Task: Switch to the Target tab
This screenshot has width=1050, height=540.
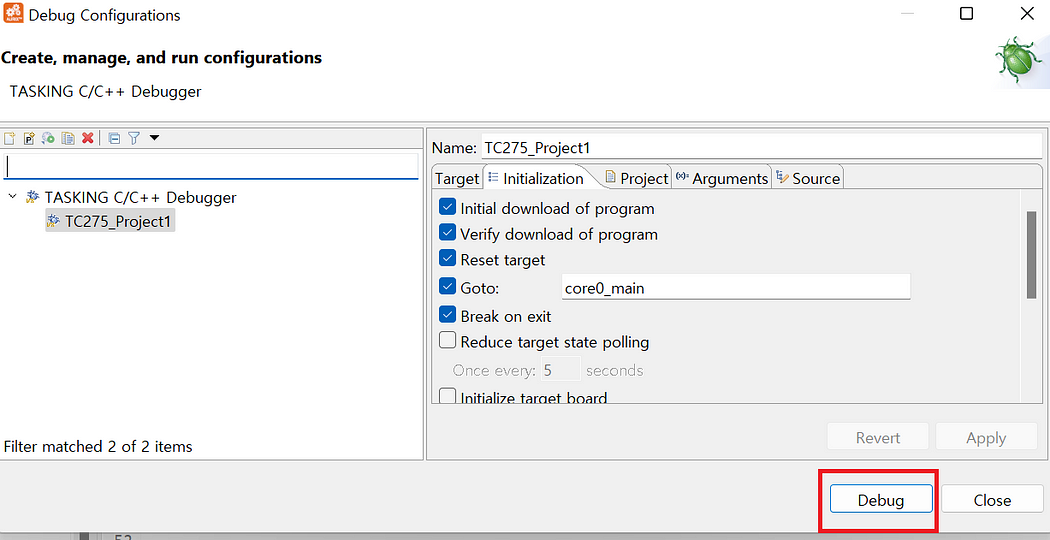Action: [x=457, y=178]
